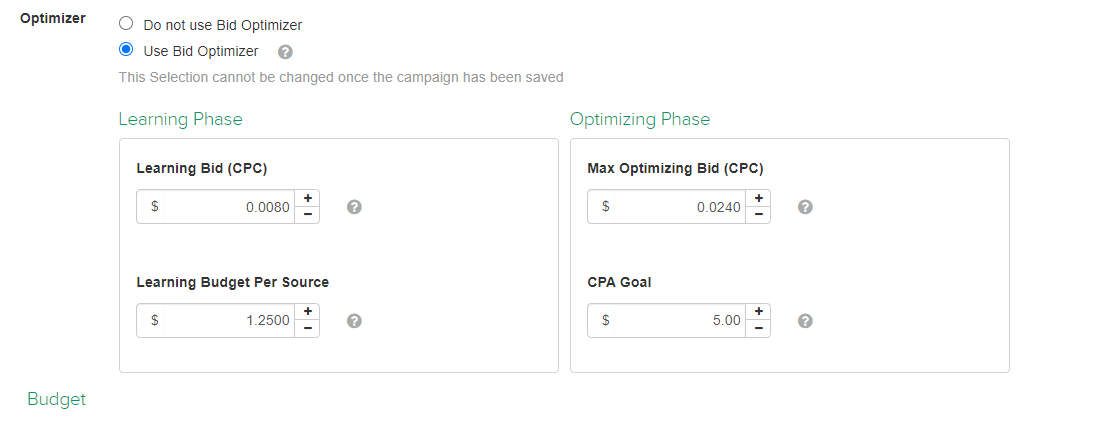The width and height of the screenshot is (1099, 431).
Task: Click the Max Optimizing Bid input field
Action: tap(679, 207)
